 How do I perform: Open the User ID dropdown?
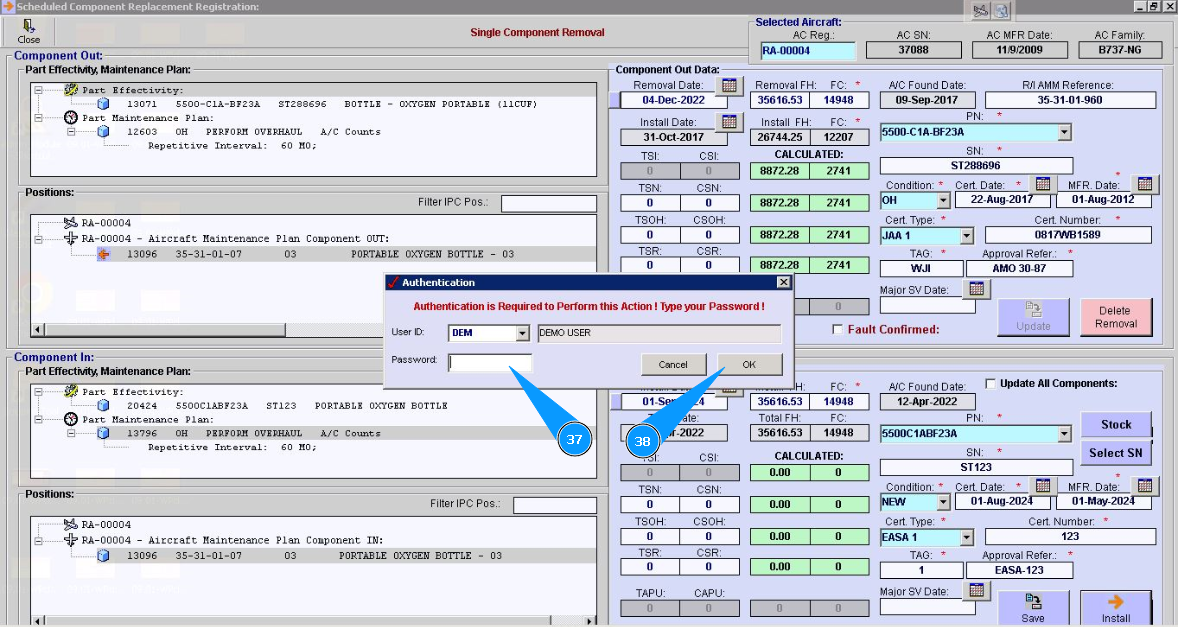pyautogui.click(x=522, y=334)
